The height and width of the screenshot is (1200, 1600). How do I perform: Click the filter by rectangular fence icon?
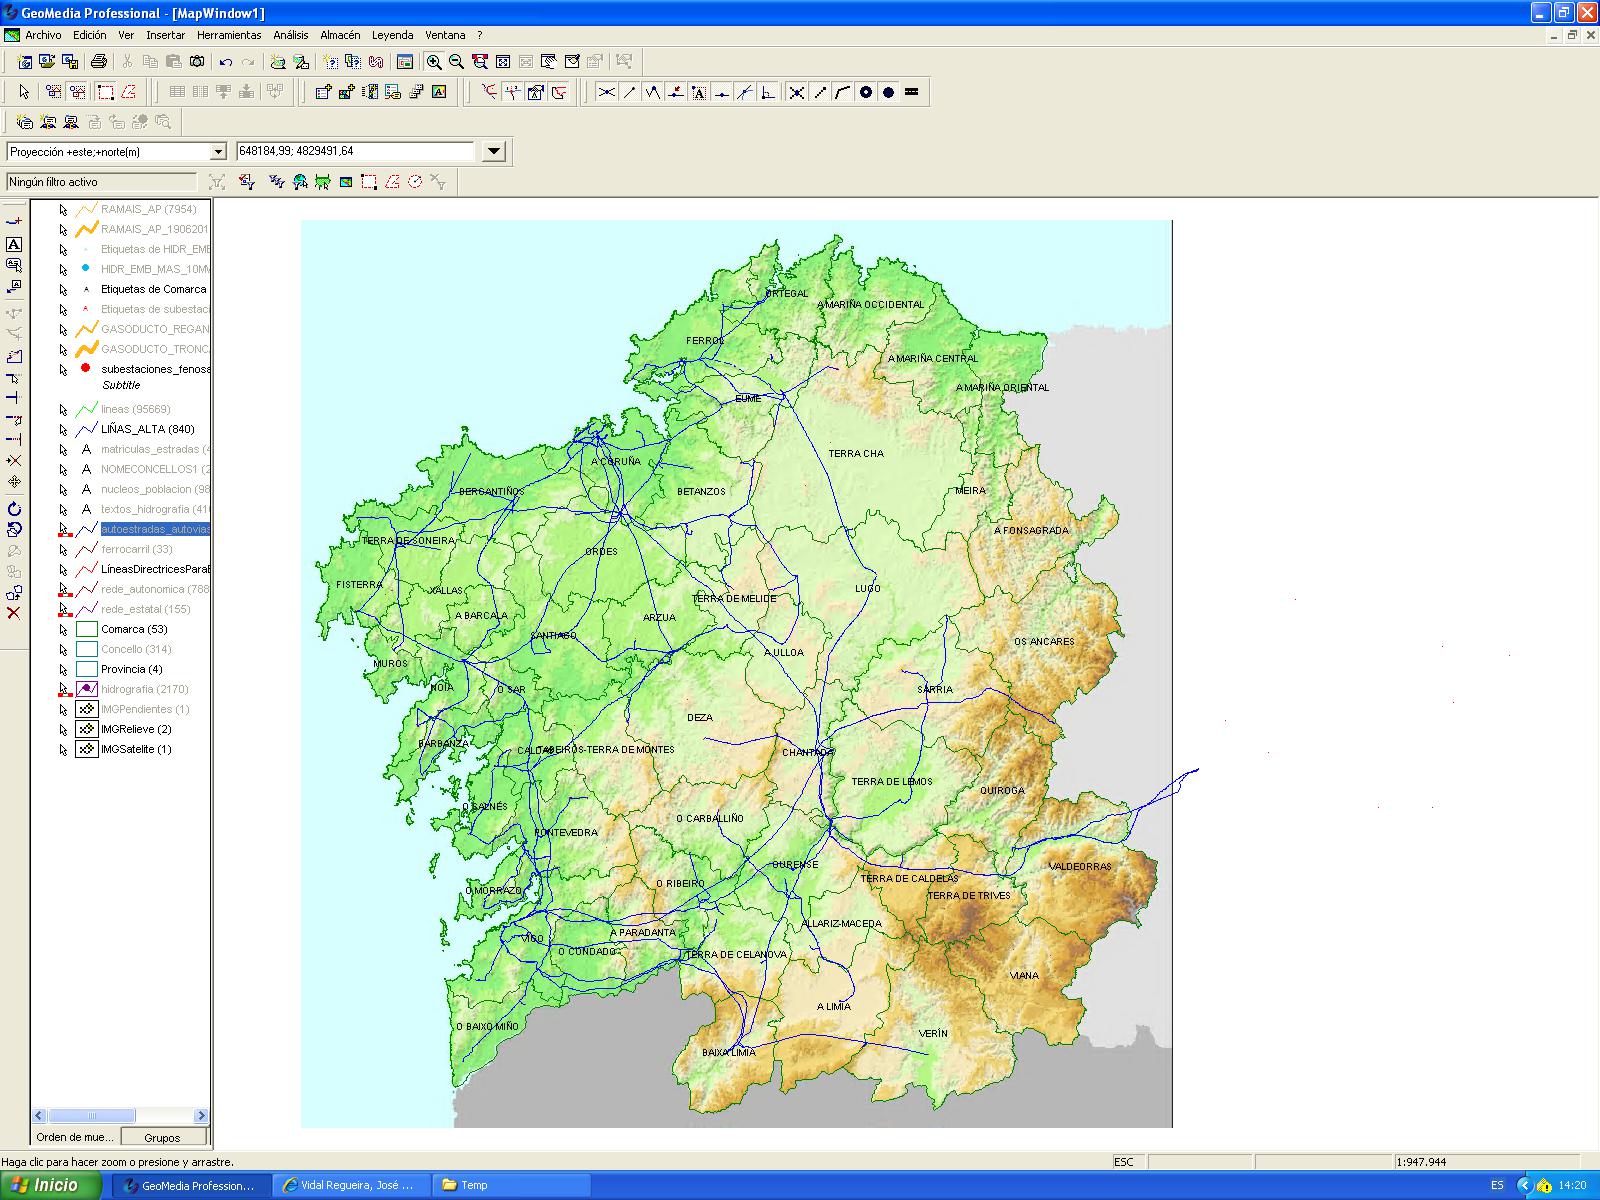click(x=369, y=182)
